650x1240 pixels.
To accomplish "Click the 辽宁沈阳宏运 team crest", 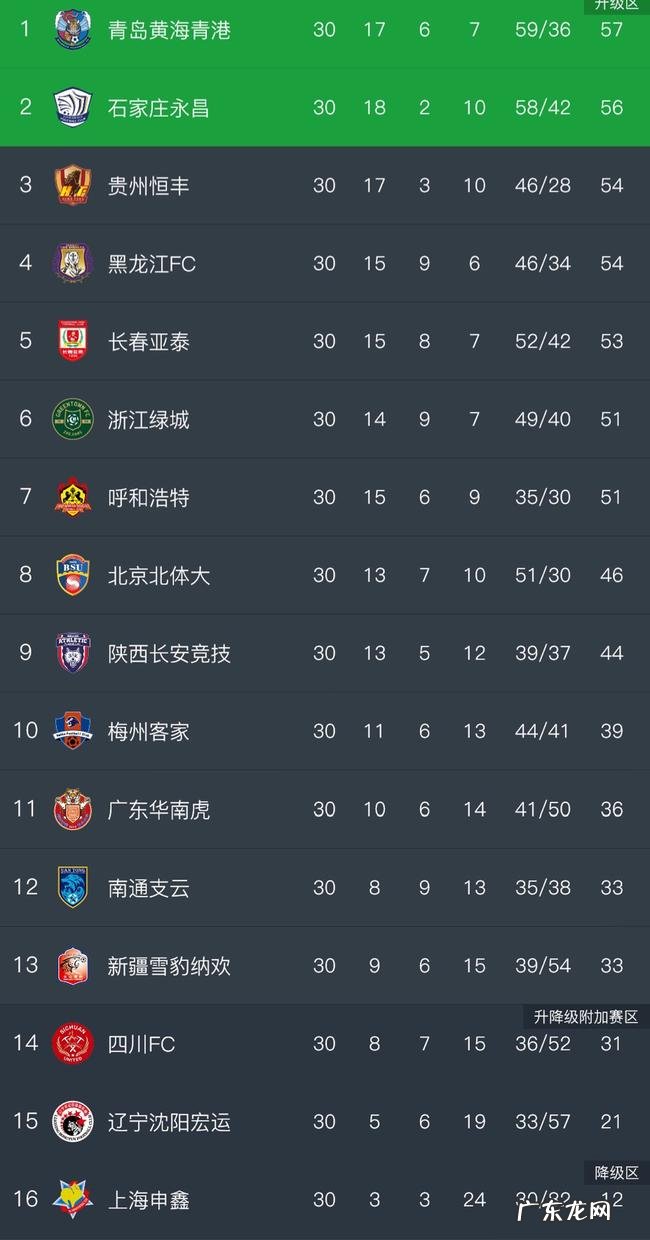I will [72, 1121].
